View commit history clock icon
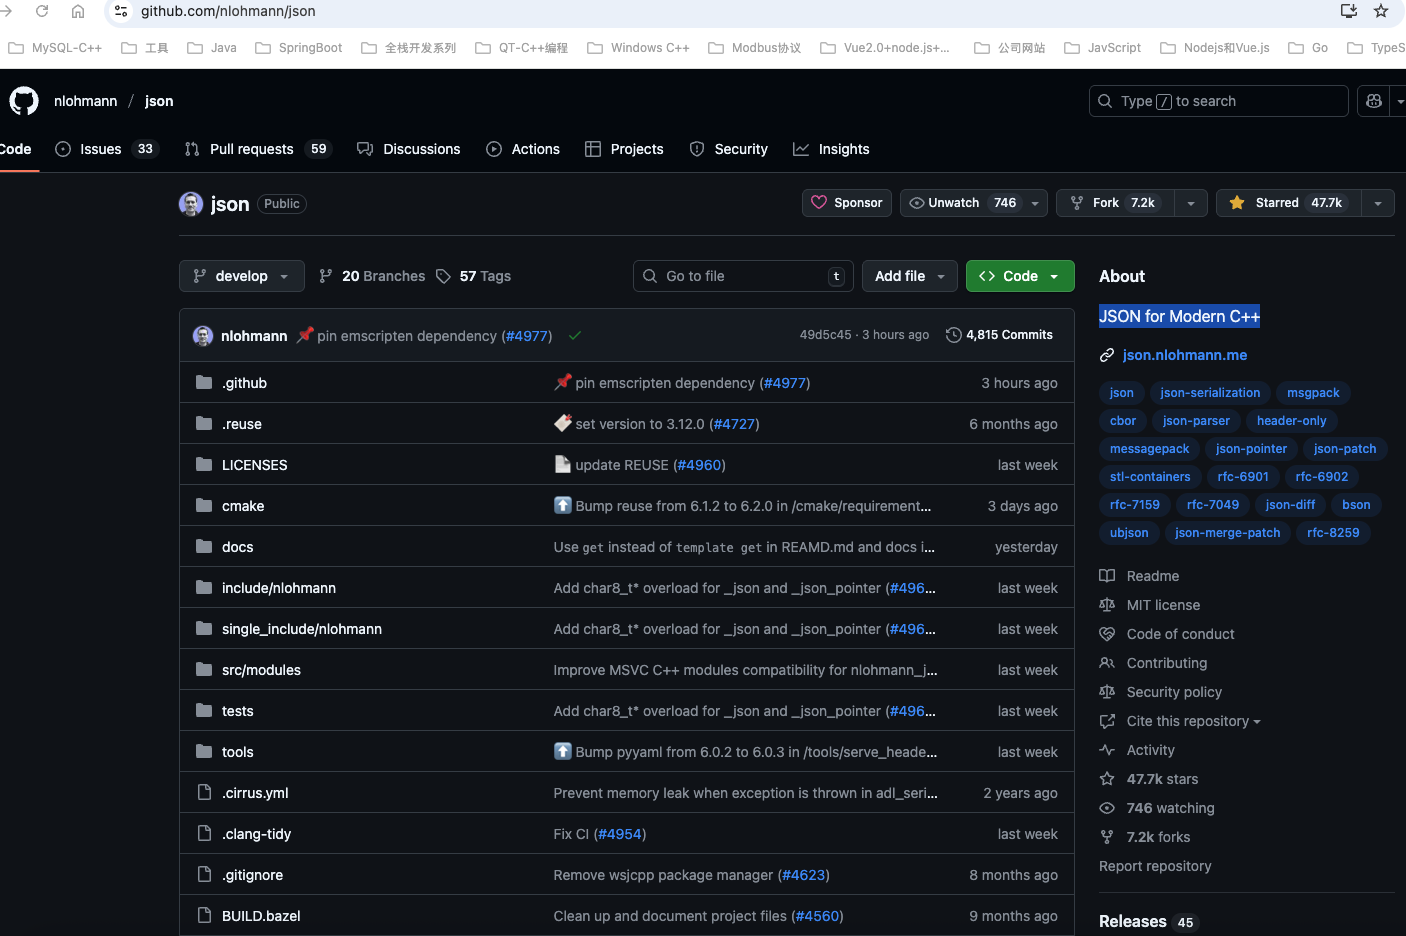The width and height of the screenshot is (1406, 936). pos(954,335)
